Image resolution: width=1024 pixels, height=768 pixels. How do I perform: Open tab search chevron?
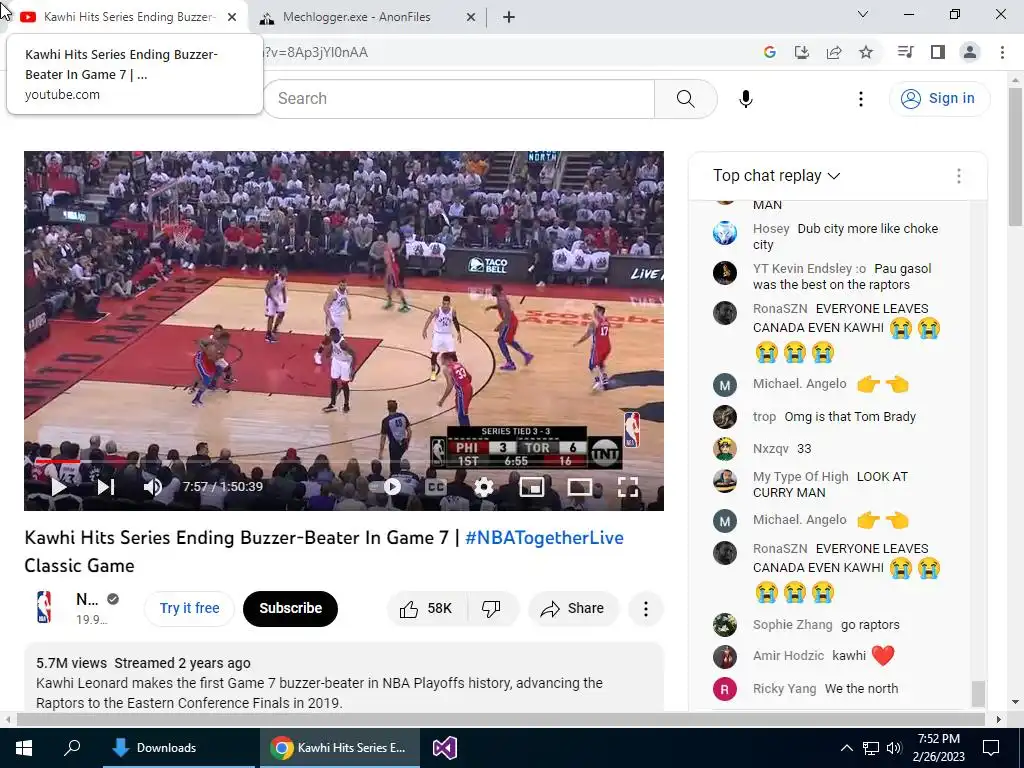coord(863,14)
